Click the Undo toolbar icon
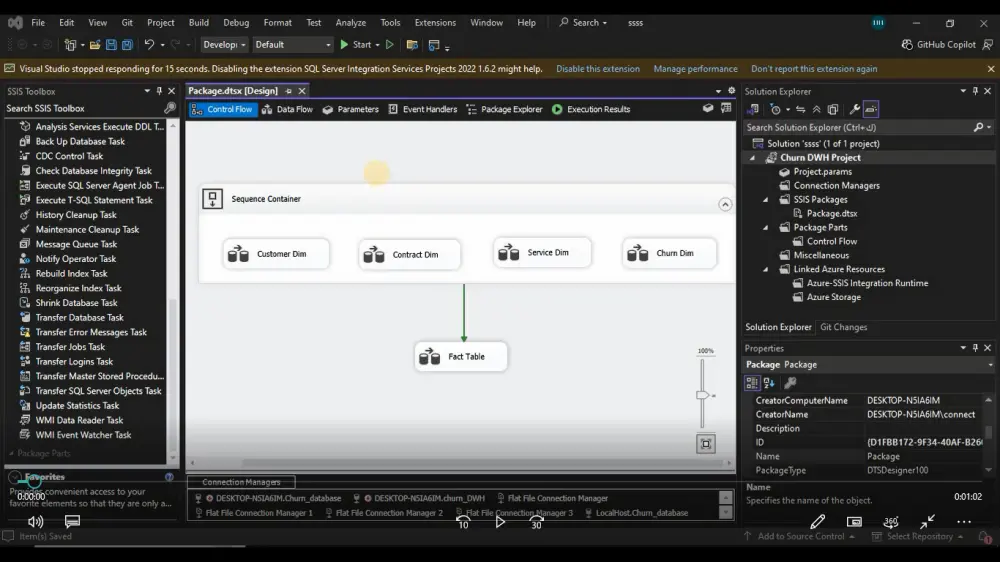The image size is (1000, 562). coord(149,45)
